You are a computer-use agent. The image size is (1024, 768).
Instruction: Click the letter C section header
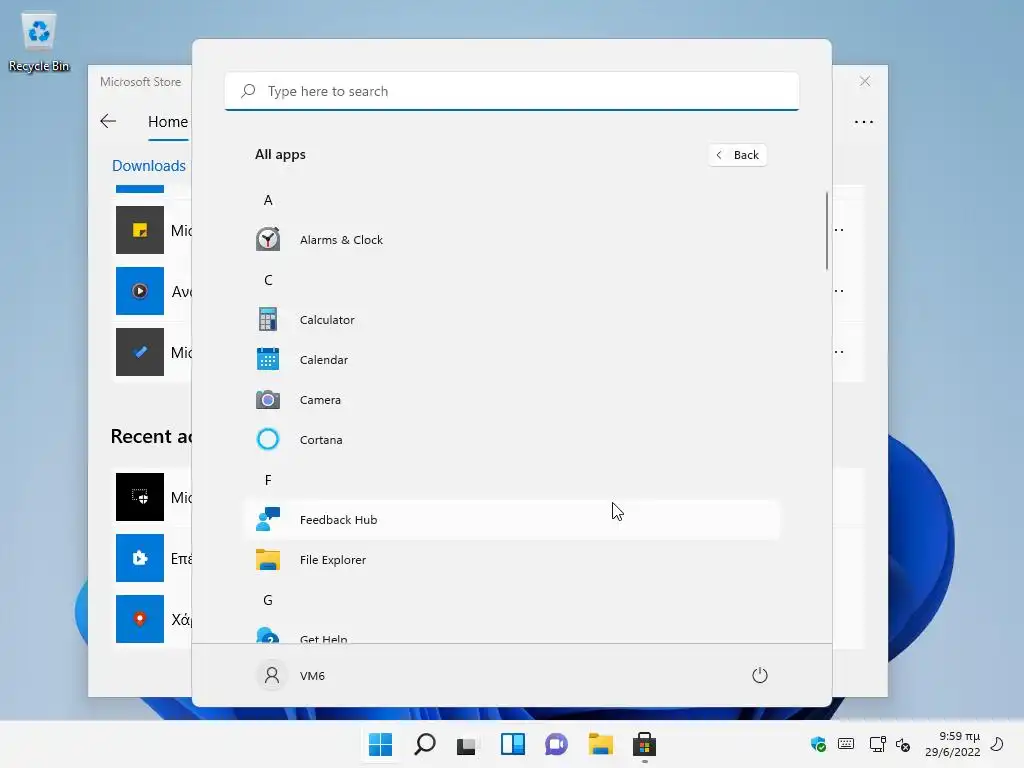[x=268, y=280]
